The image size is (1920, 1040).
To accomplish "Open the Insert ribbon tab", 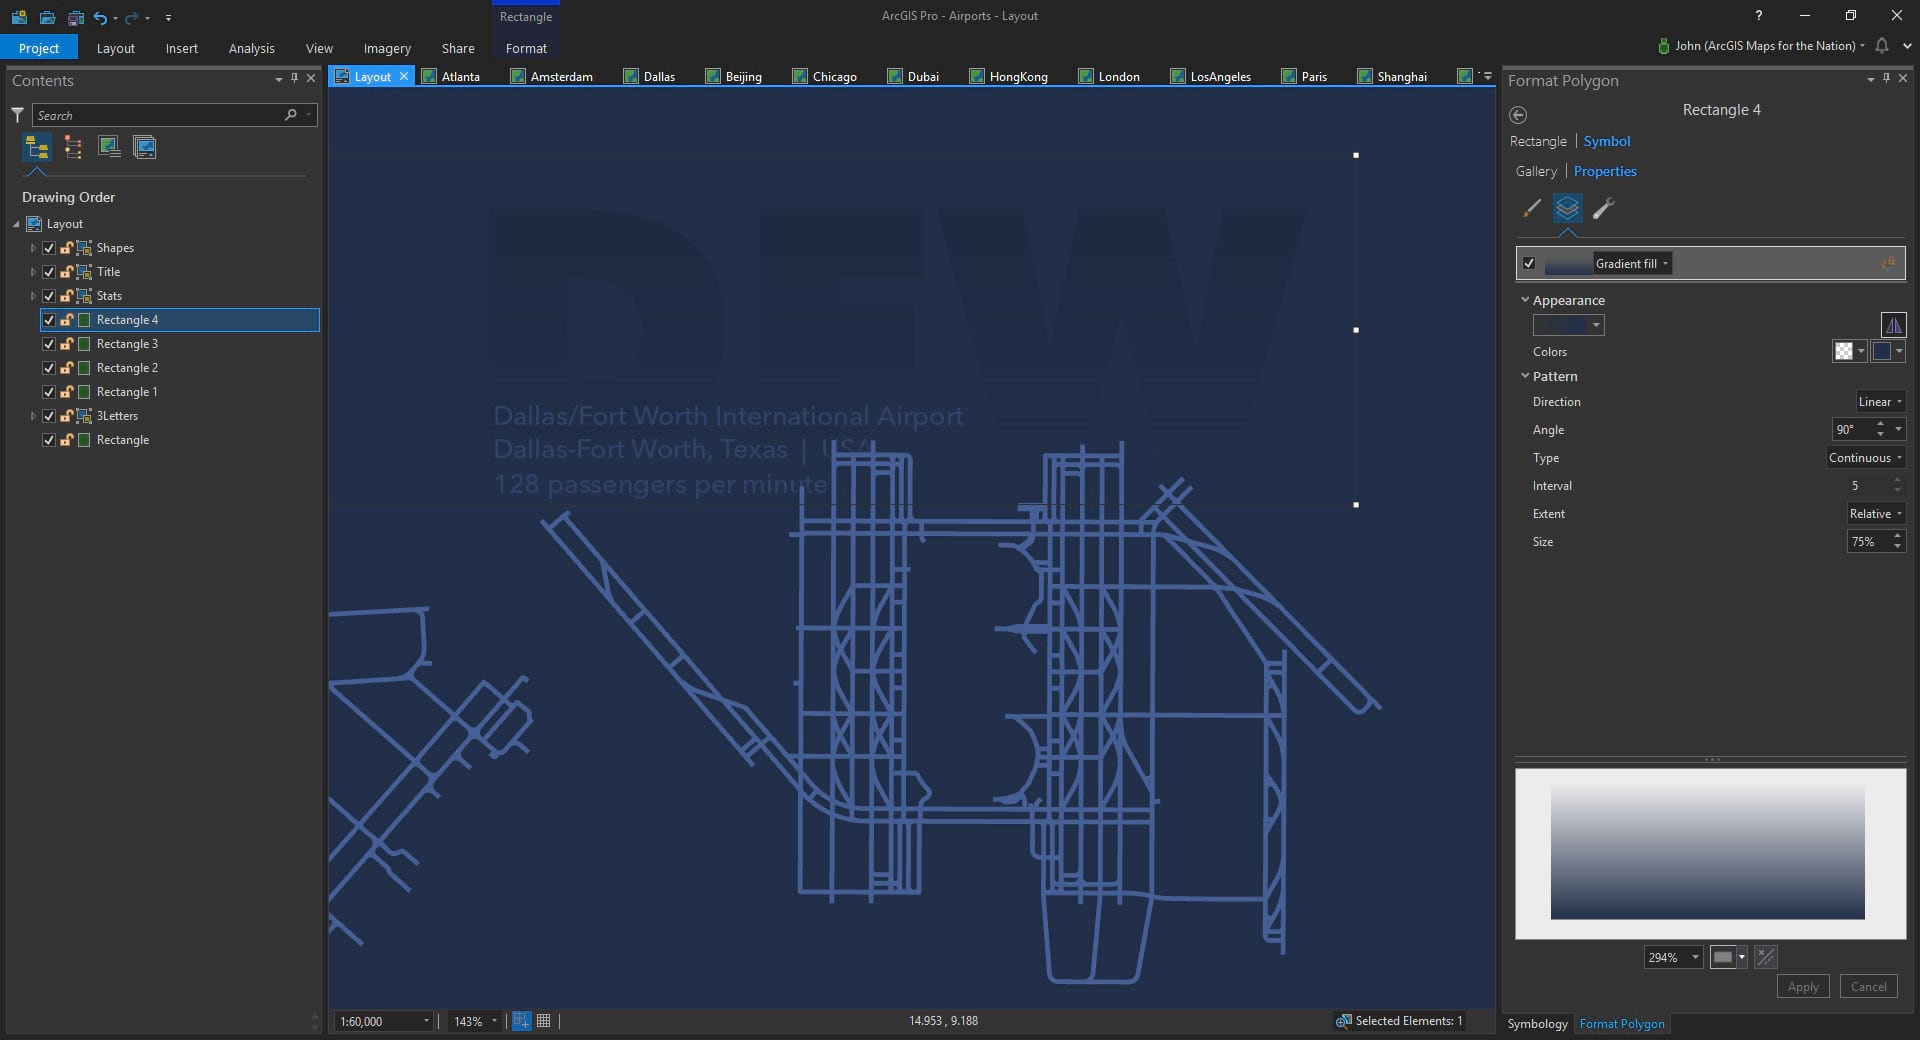I will [x=181, y=48].
